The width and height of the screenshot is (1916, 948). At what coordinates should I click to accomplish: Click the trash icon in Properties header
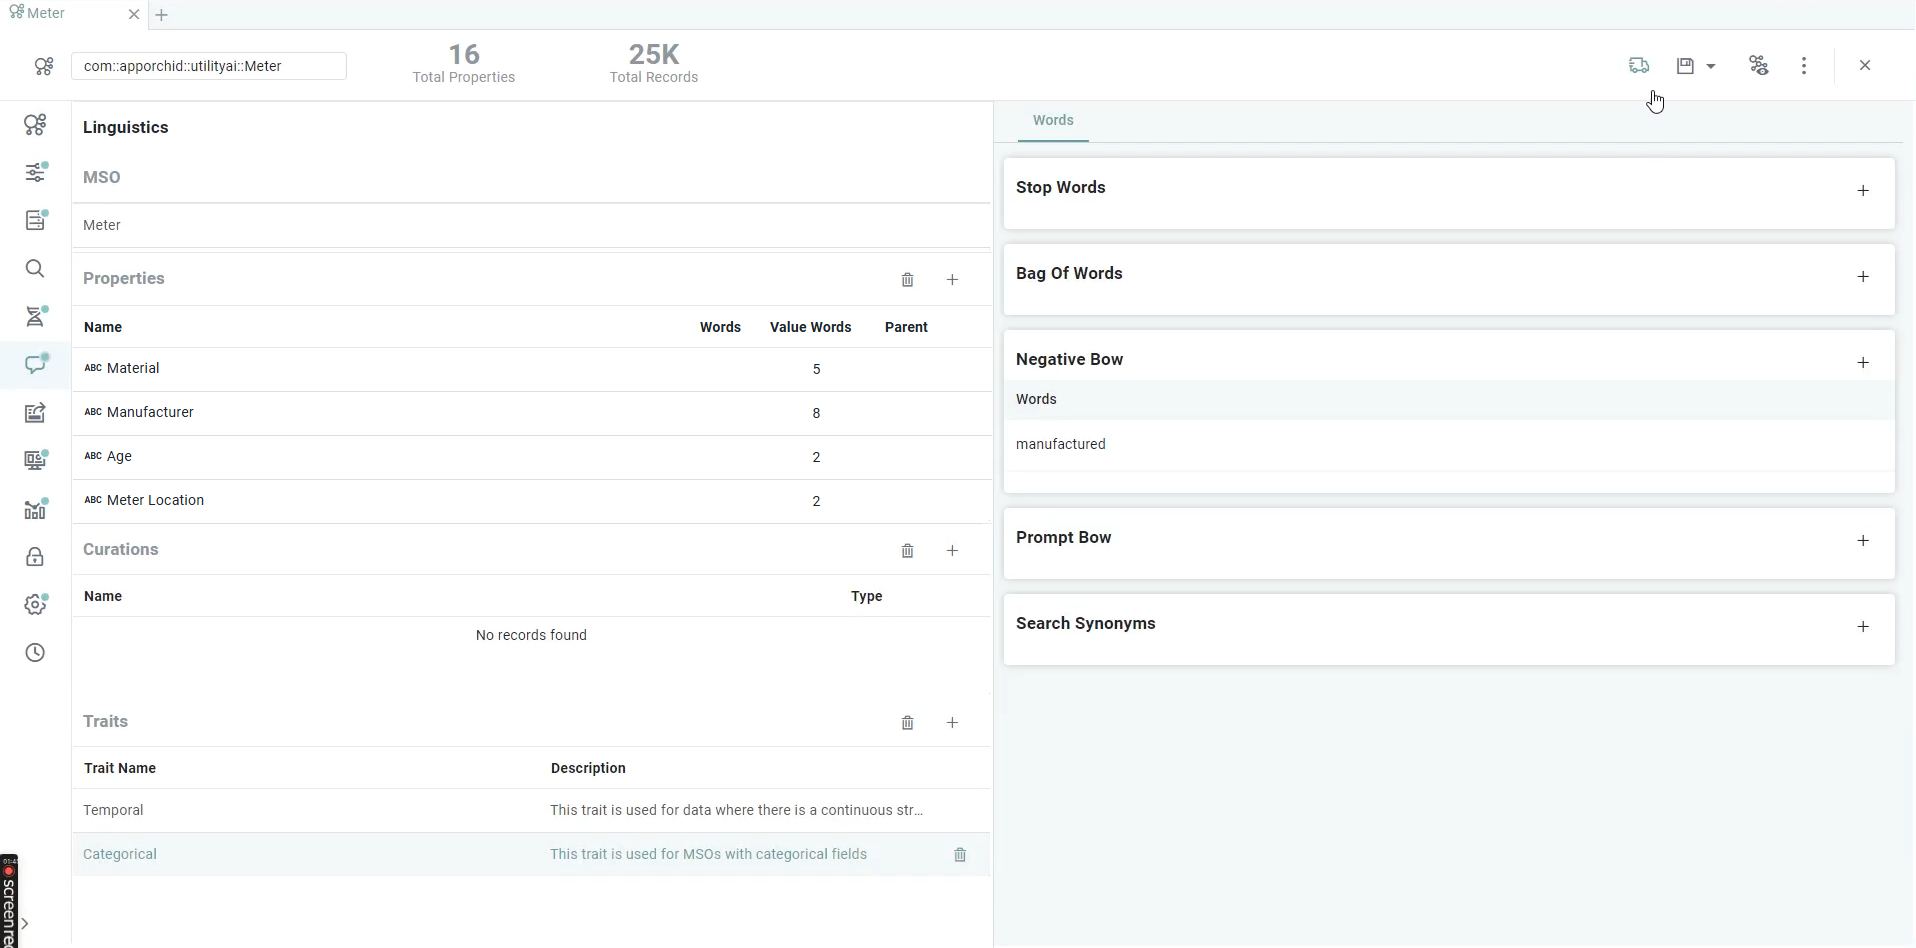pyautogui.click(x=907, y=280)
